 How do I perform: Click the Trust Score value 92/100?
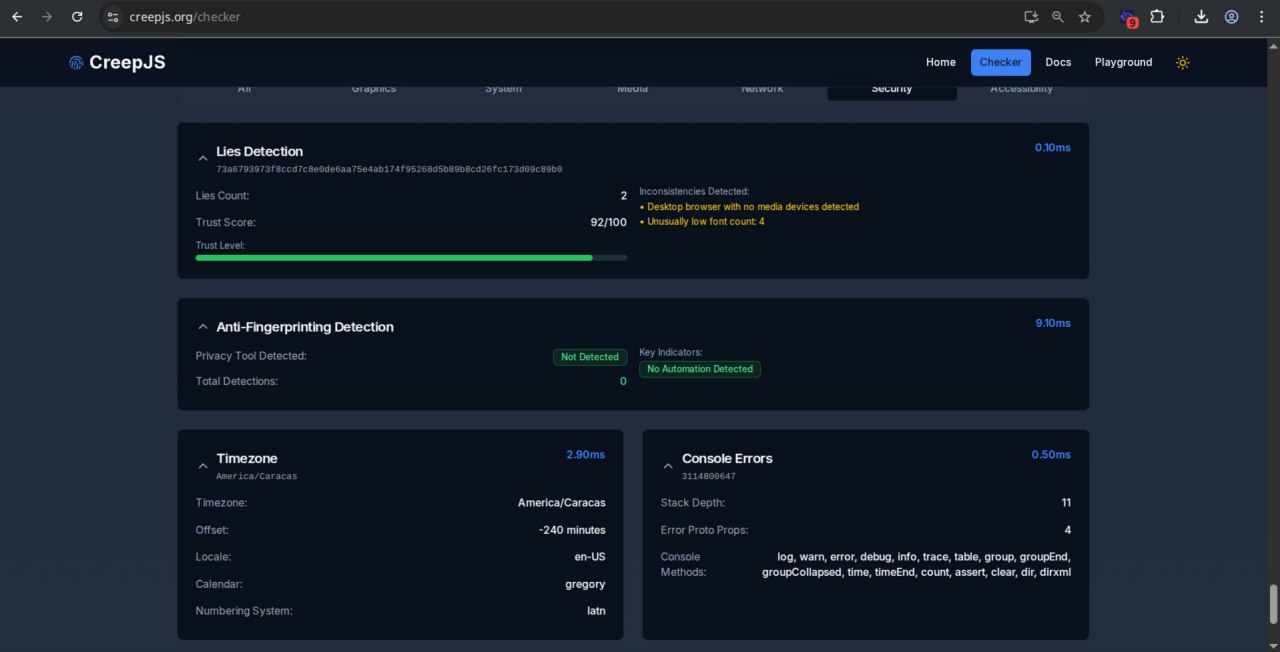click(x=609, y=222)
